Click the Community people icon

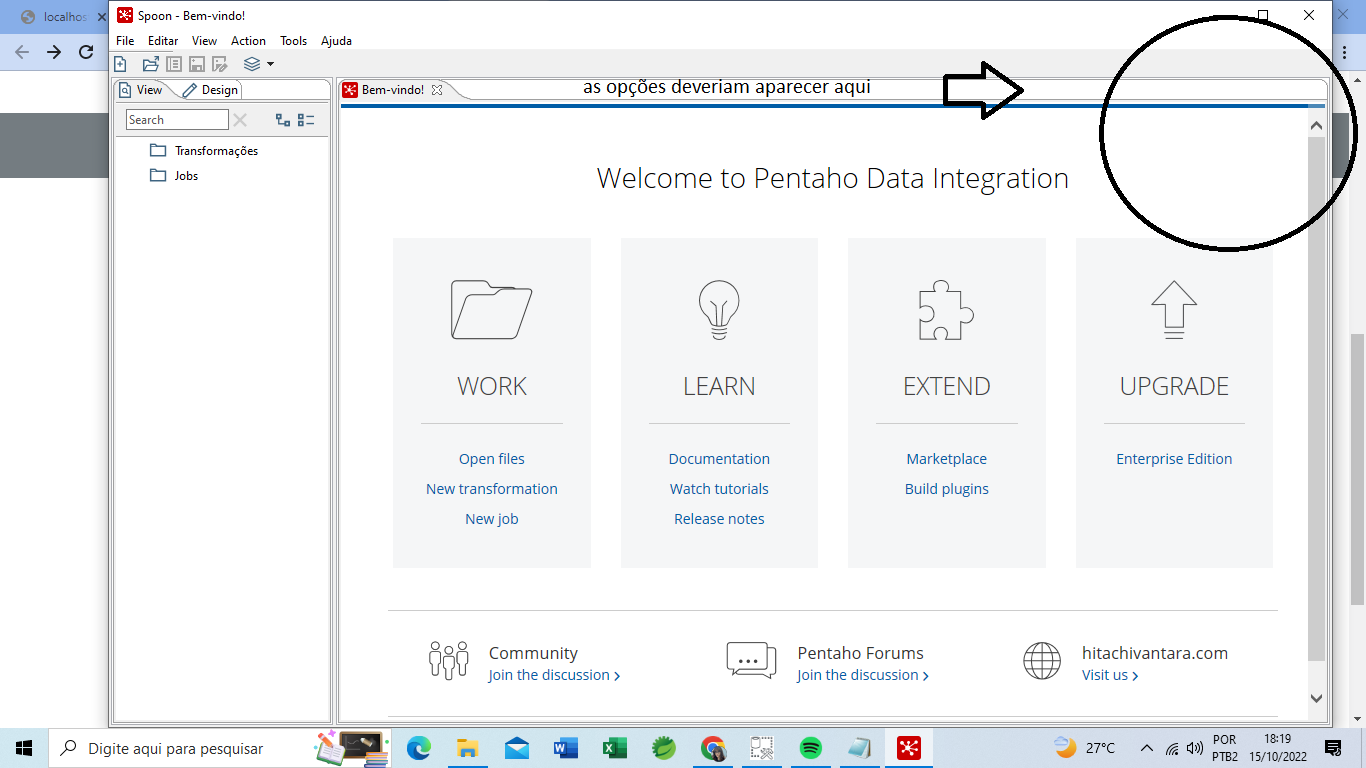pyautogui.click(x=449, y=661)
